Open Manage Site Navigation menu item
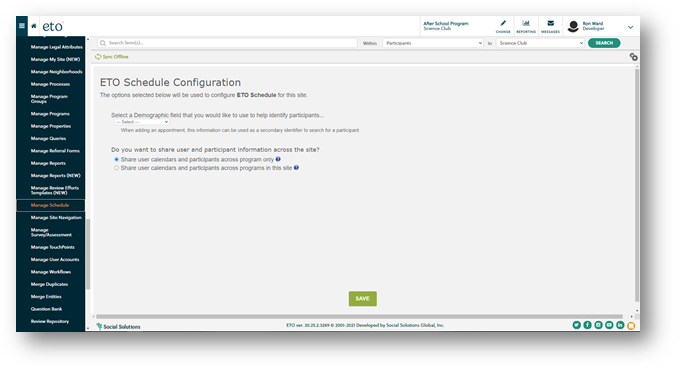The image size is (678, 370). [x=56, y=217]
